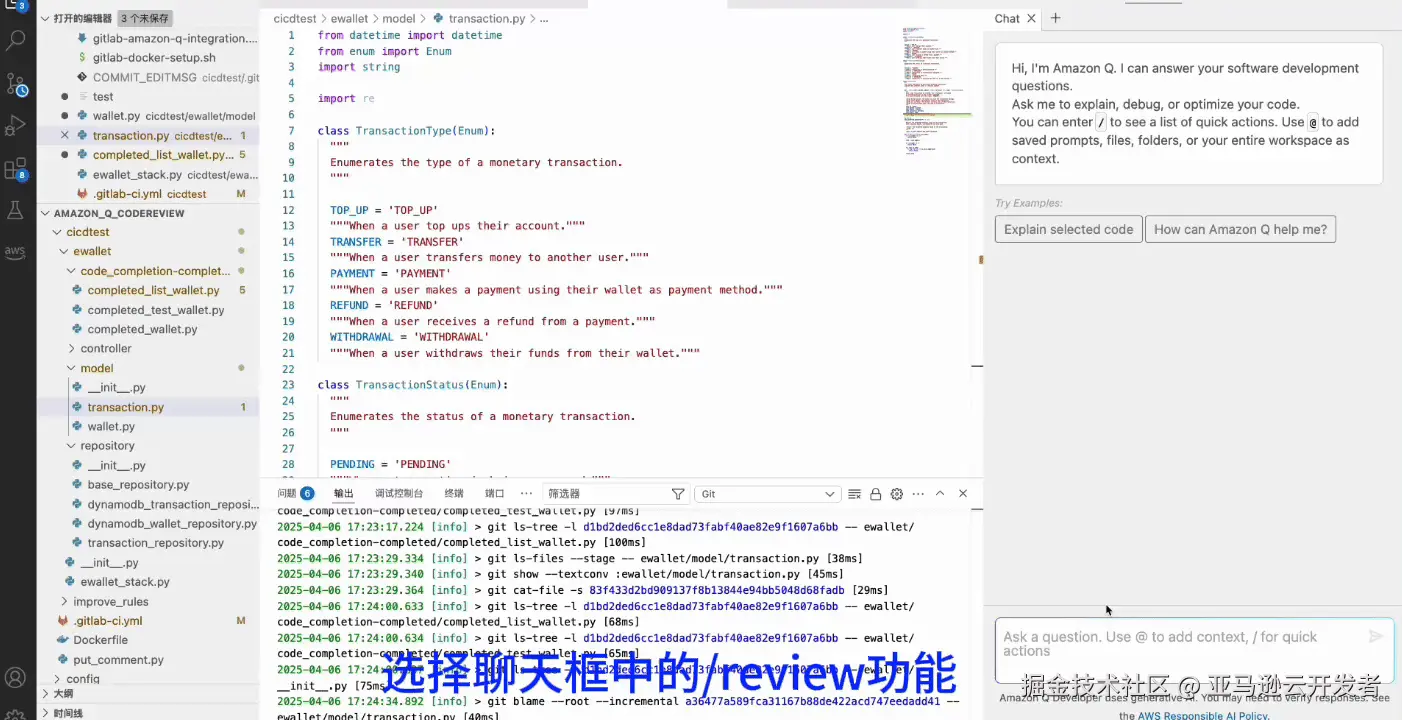Open the Run and Debug view
Screen dimensions: 1402x720
tap(16, 126)
